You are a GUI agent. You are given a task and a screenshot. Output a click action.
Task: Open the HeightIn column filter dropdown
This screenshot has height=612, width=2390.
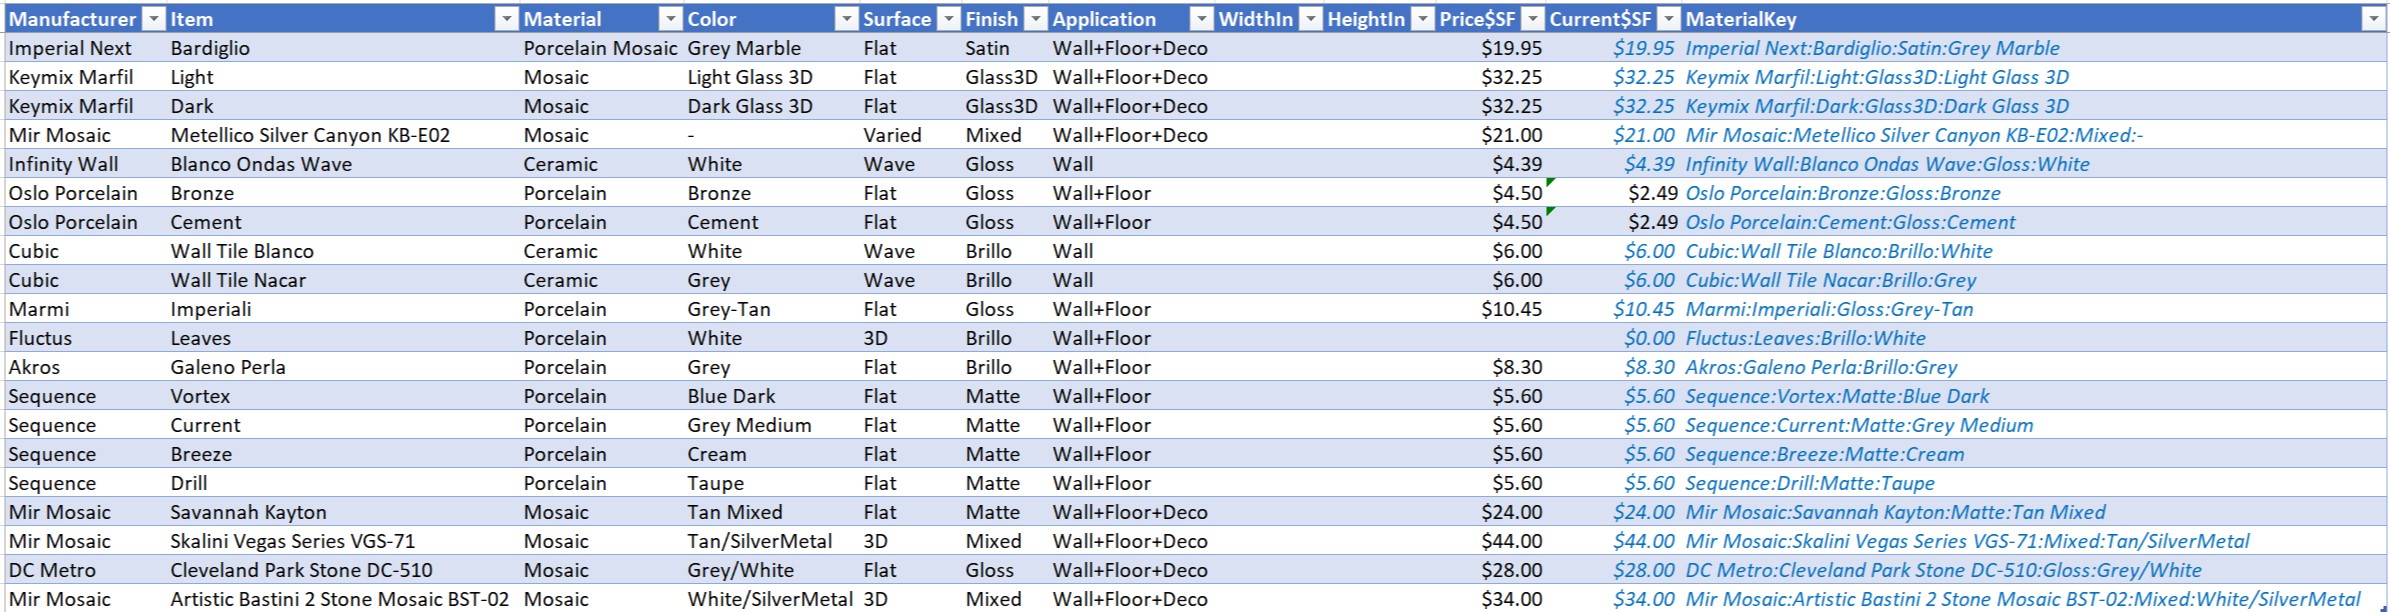(x=1422, y=19)
